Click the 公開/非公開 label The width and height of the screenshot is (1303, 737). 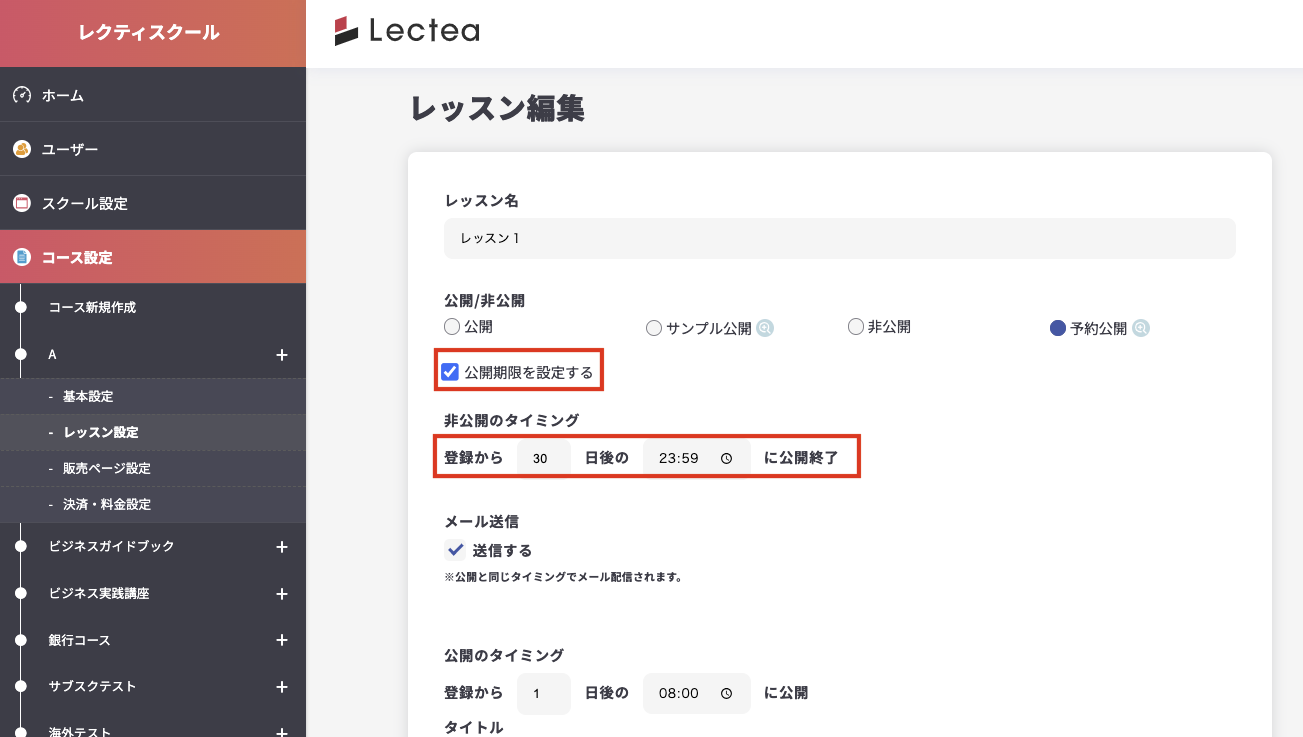click(484, 300)
